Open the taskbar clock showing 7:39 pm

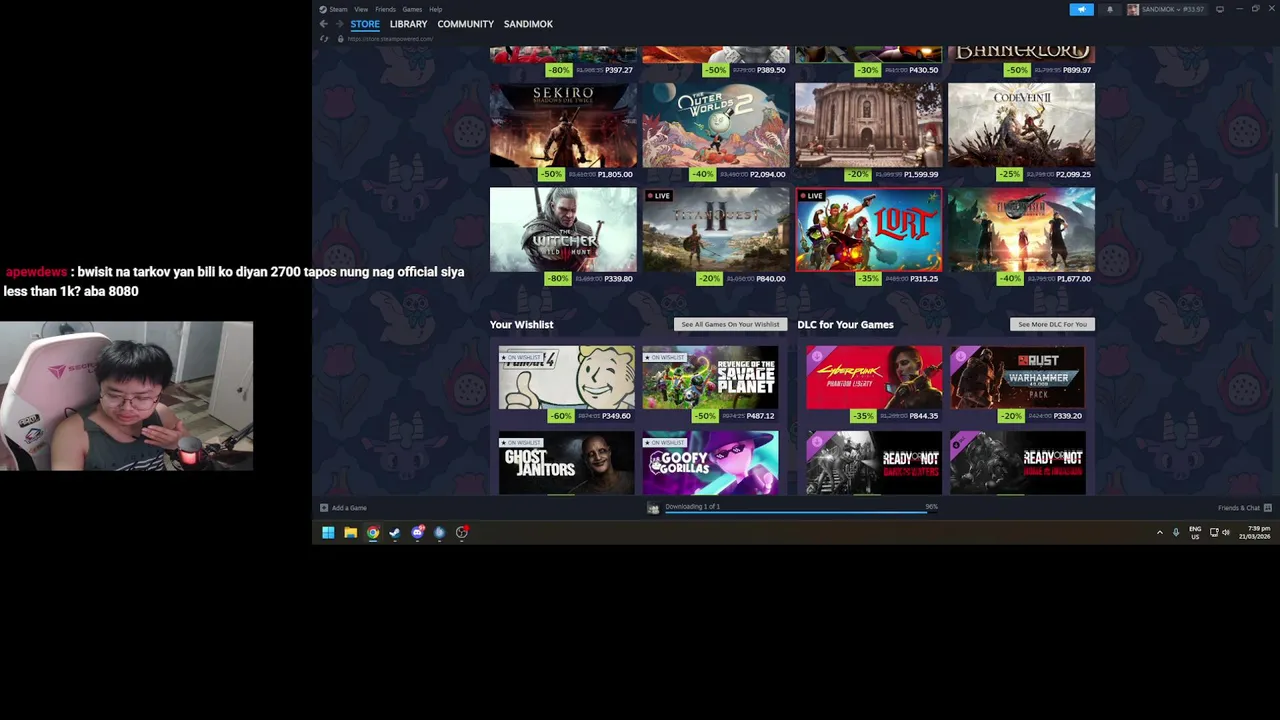(1256, 532)
